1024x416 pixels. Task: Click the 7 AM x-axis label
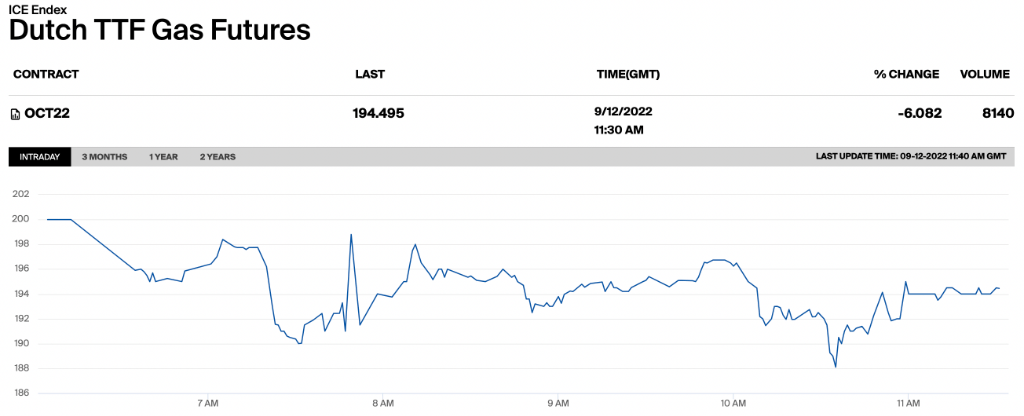[x=208, y=403]
